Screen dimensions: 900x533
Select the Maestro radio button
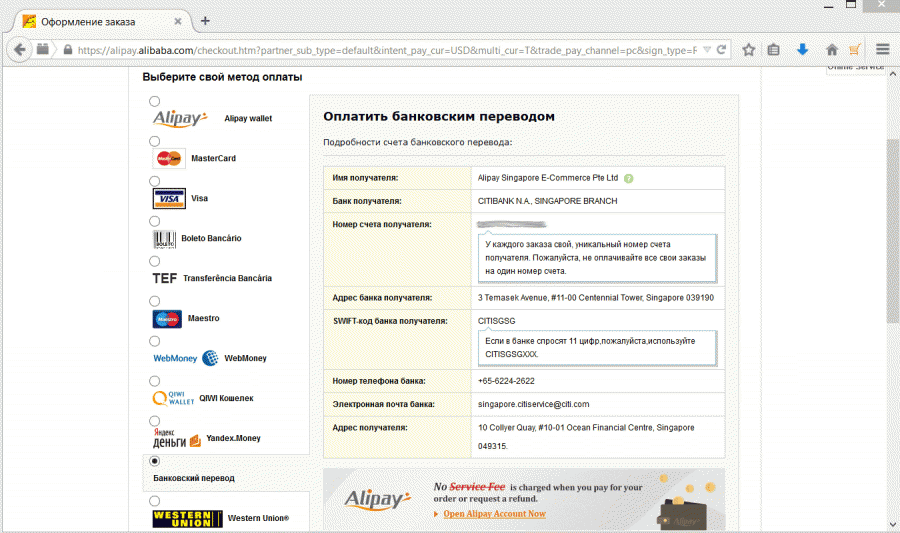(x=154, y=301)
